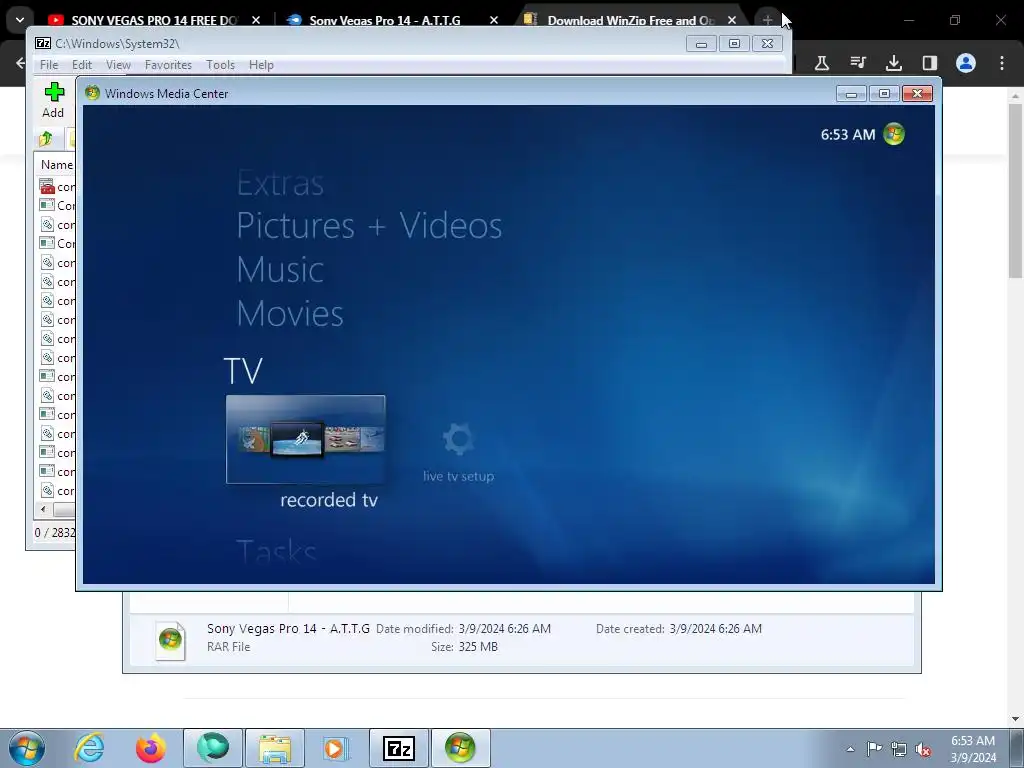The height and width of the screenshot is (768, 1024).
Task: Click the taskbar clock 6:53 AM
Action: (973, 741)
